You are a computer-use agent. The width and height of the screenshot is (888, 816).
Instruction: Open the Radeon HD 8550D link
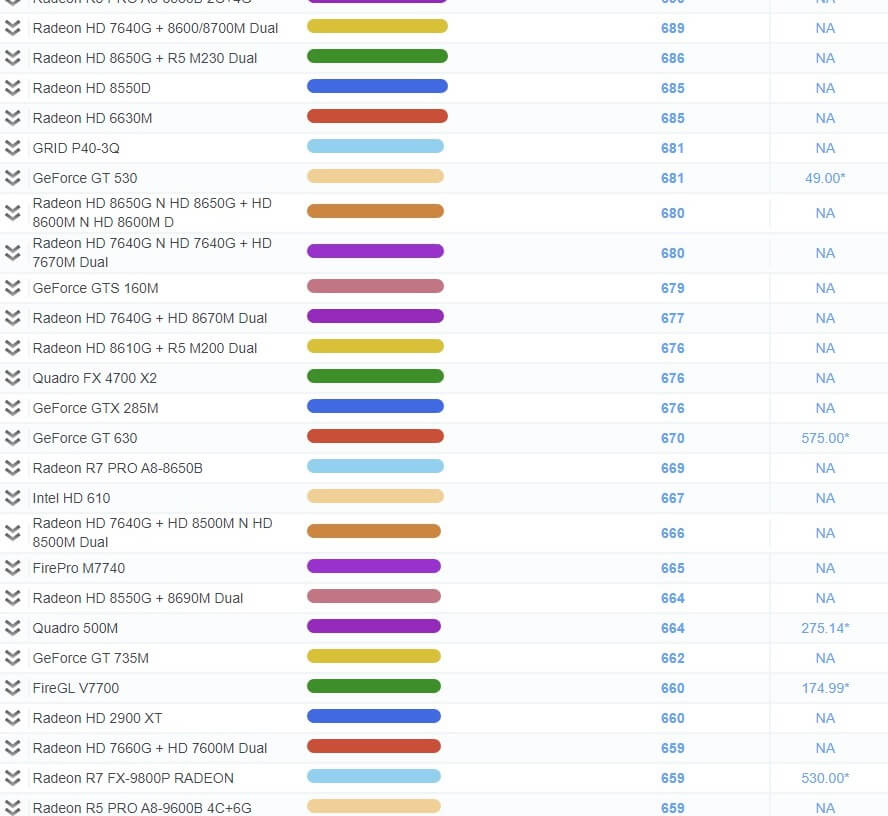point(92,88)
